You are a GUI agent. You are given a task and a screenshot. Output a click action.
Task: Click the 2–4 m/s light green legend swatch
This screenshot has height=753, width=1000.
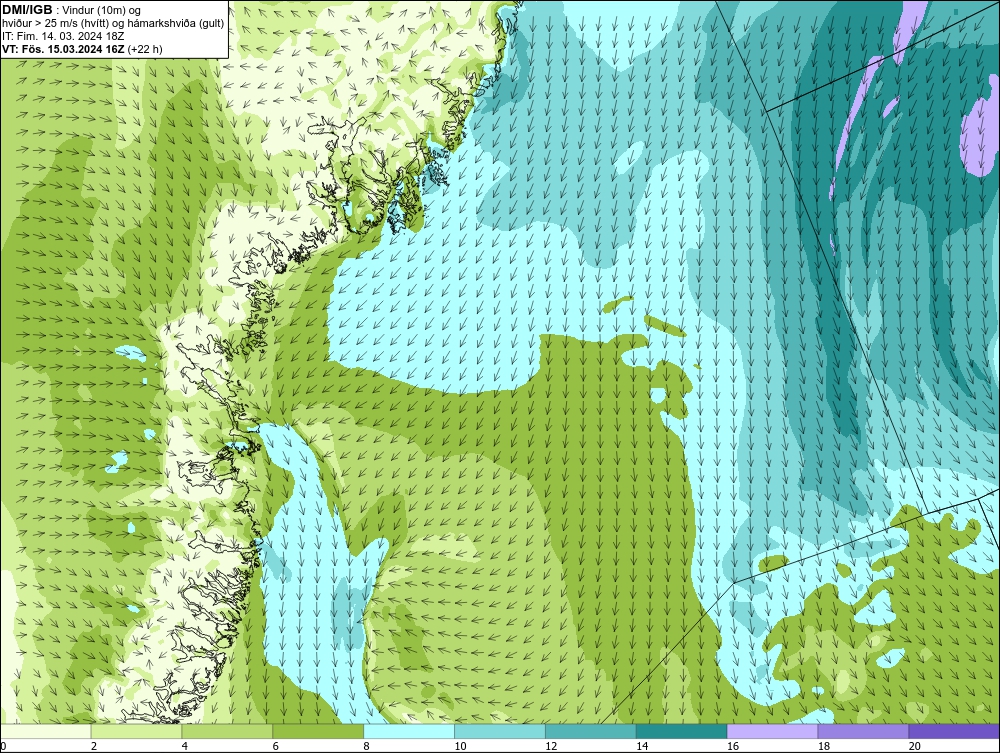tap(136, 731)
